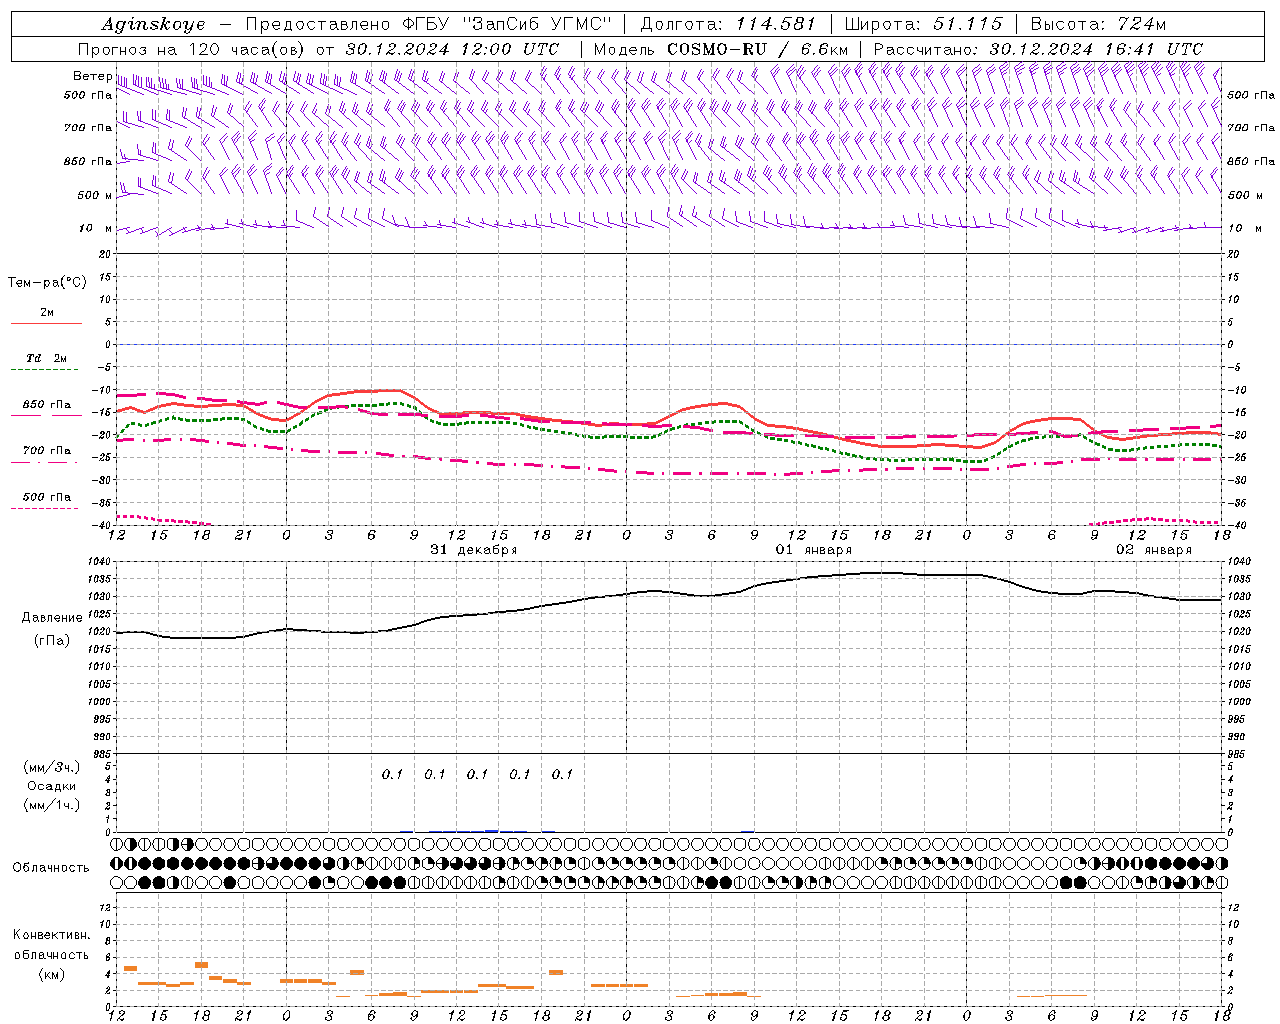Select the 'Модель COSMO-RU / 6.6км' text
This screenshot has height=1024, width=1280.
[721, 49]
